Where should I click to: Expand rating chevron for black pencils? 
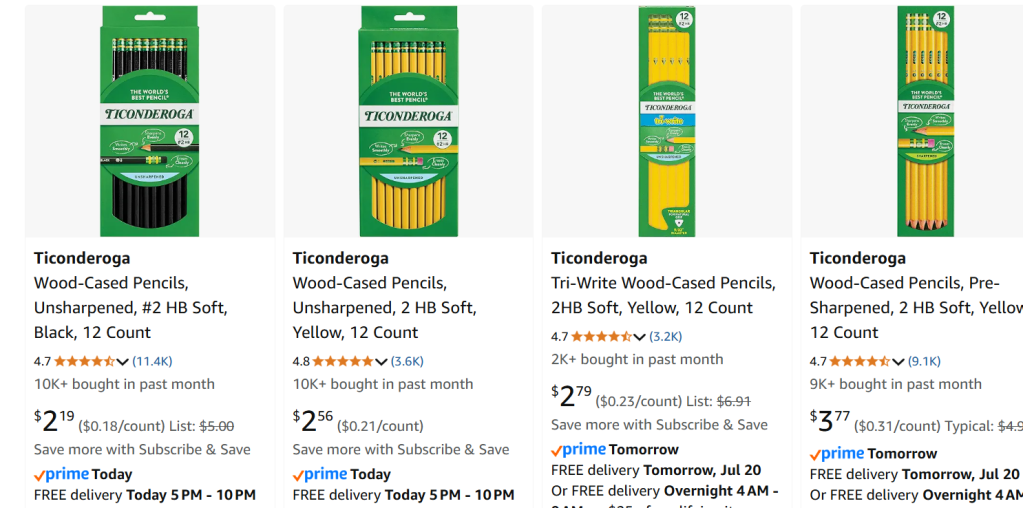click(x=123, y=362)
